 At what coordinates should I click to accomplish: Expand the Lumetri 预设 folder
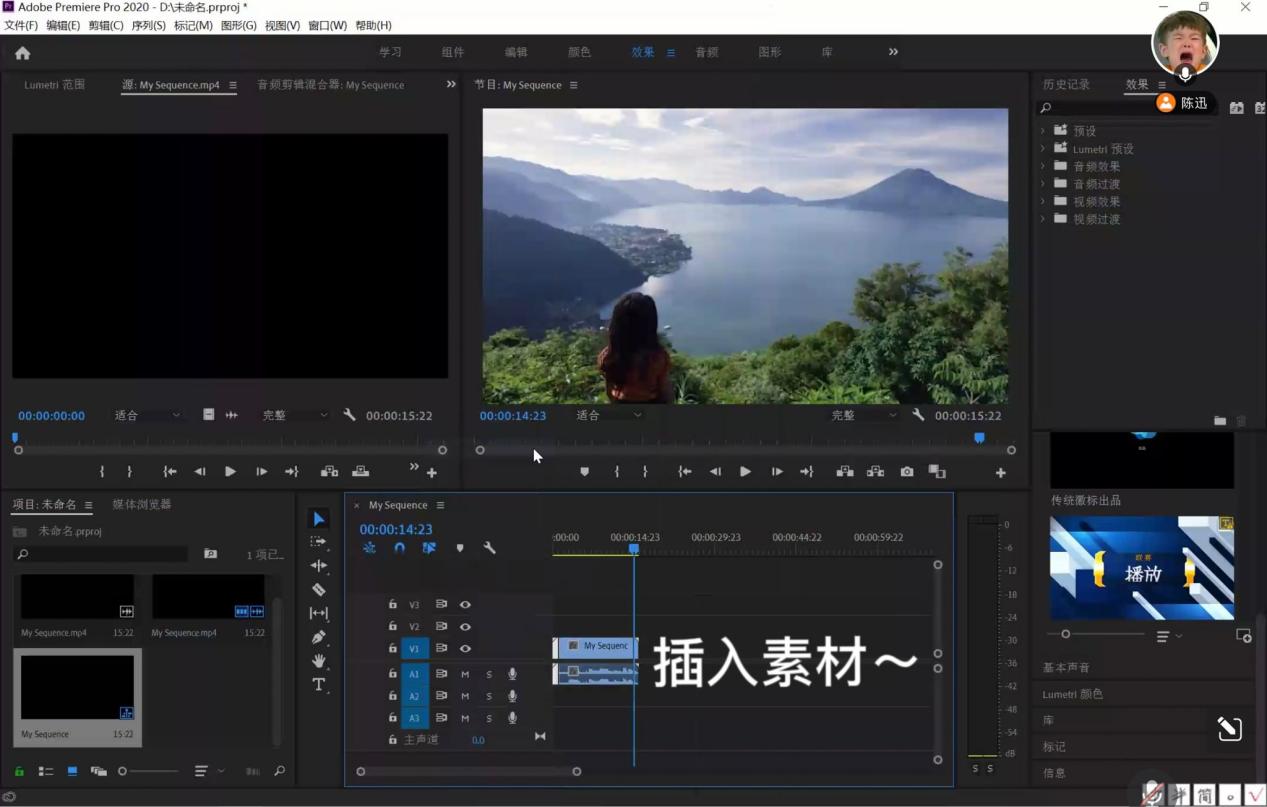pos(1043,149)
